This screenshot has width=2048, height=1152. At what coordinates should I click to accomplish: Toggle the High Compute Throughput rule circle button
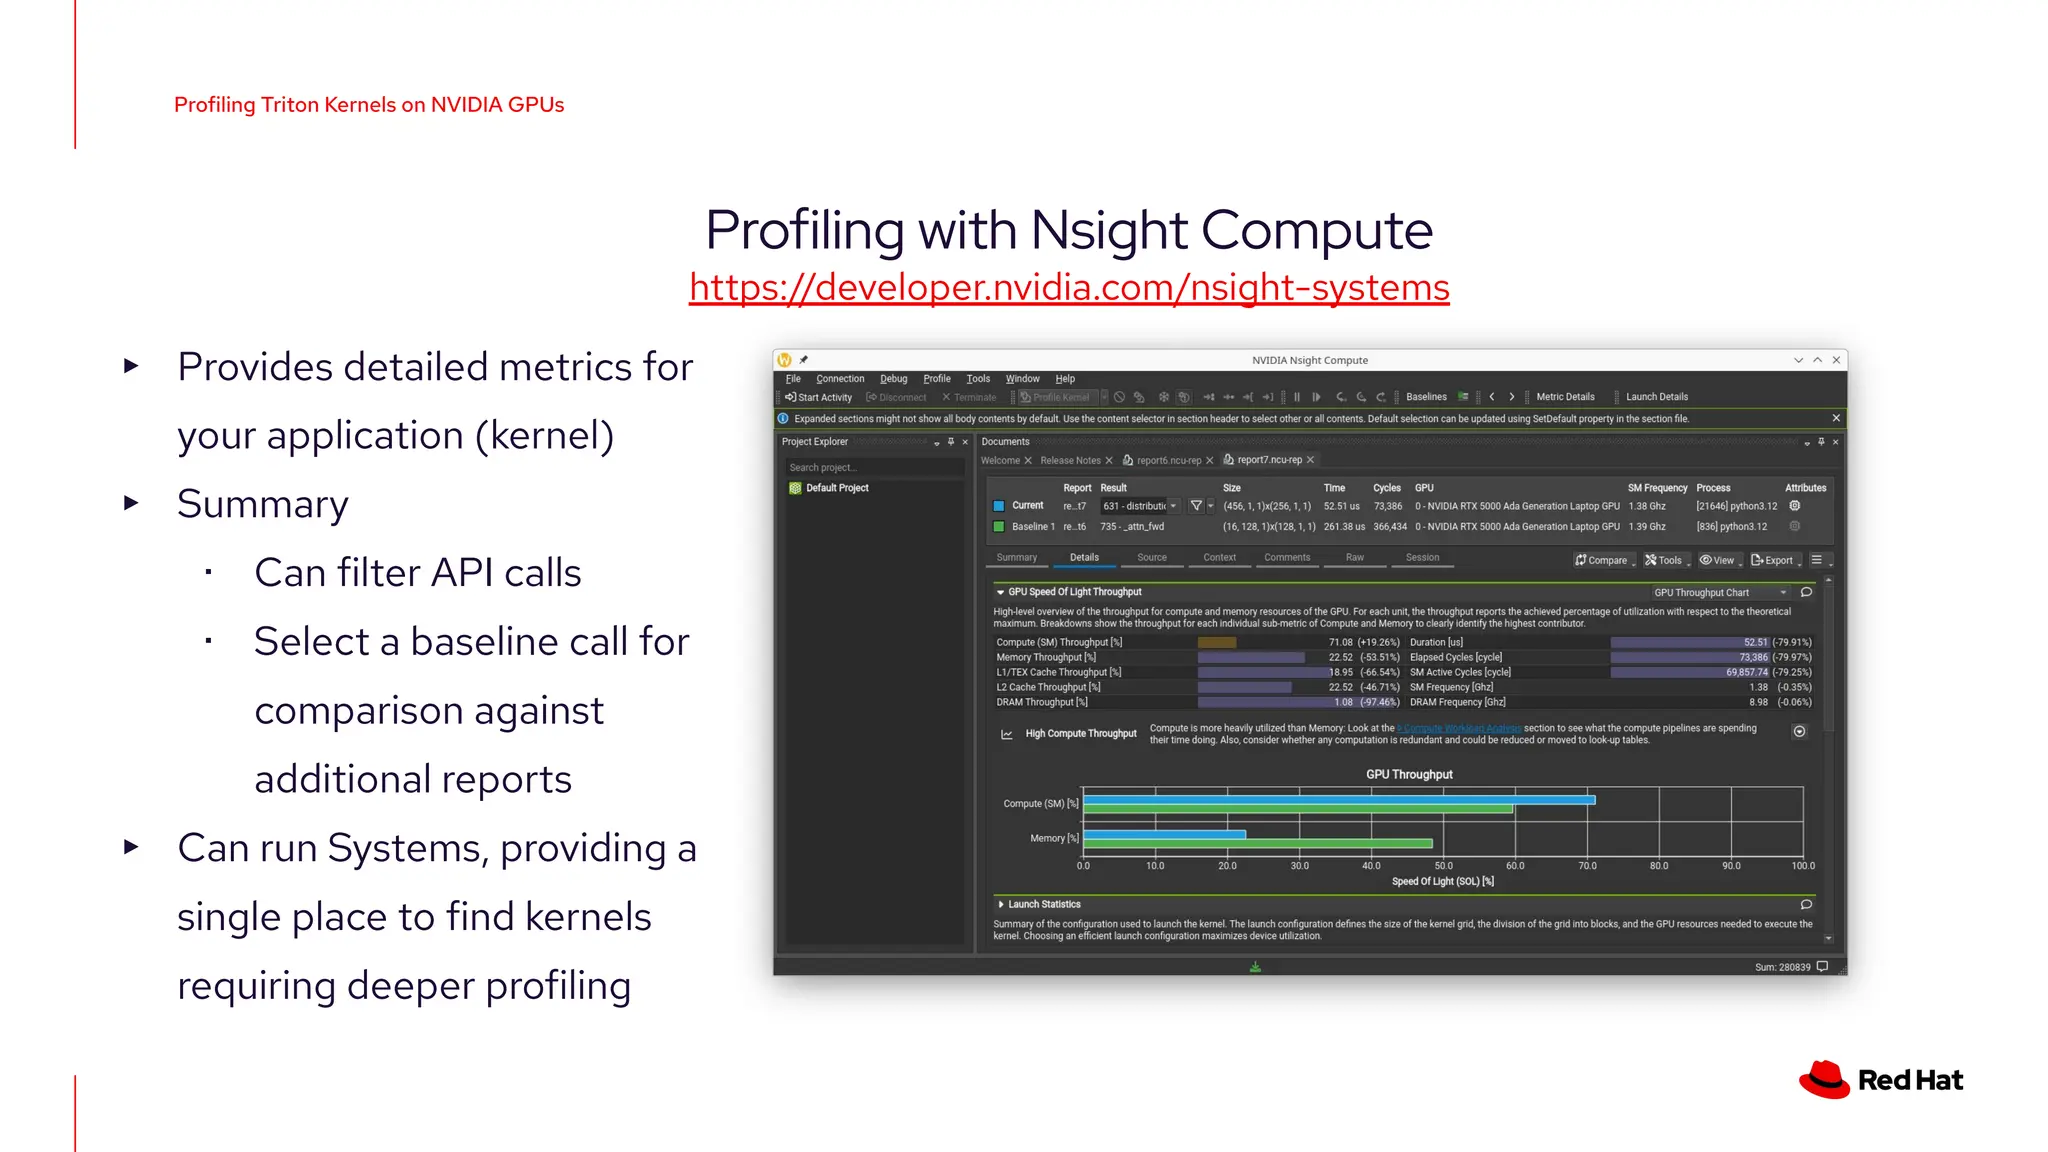[1799, 732]
